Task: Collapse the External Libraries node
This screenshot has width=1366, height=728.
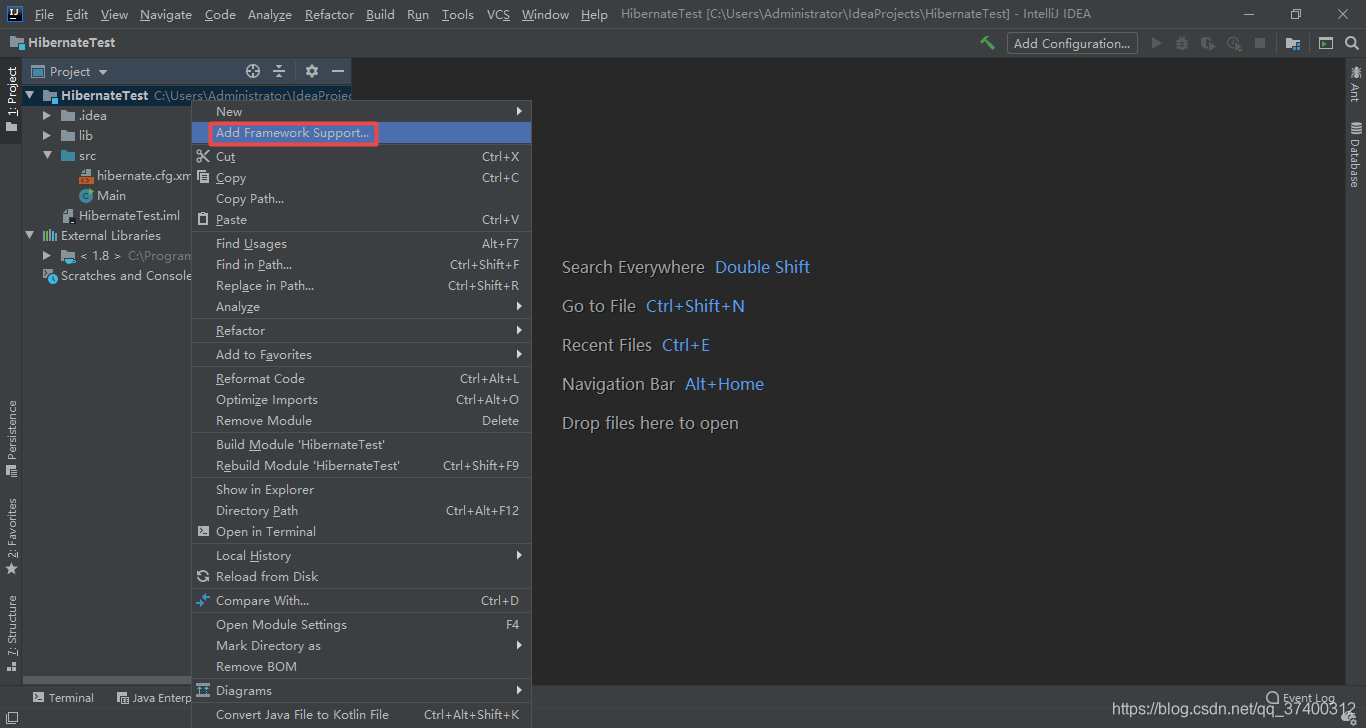Action: (x=30, y=236)
